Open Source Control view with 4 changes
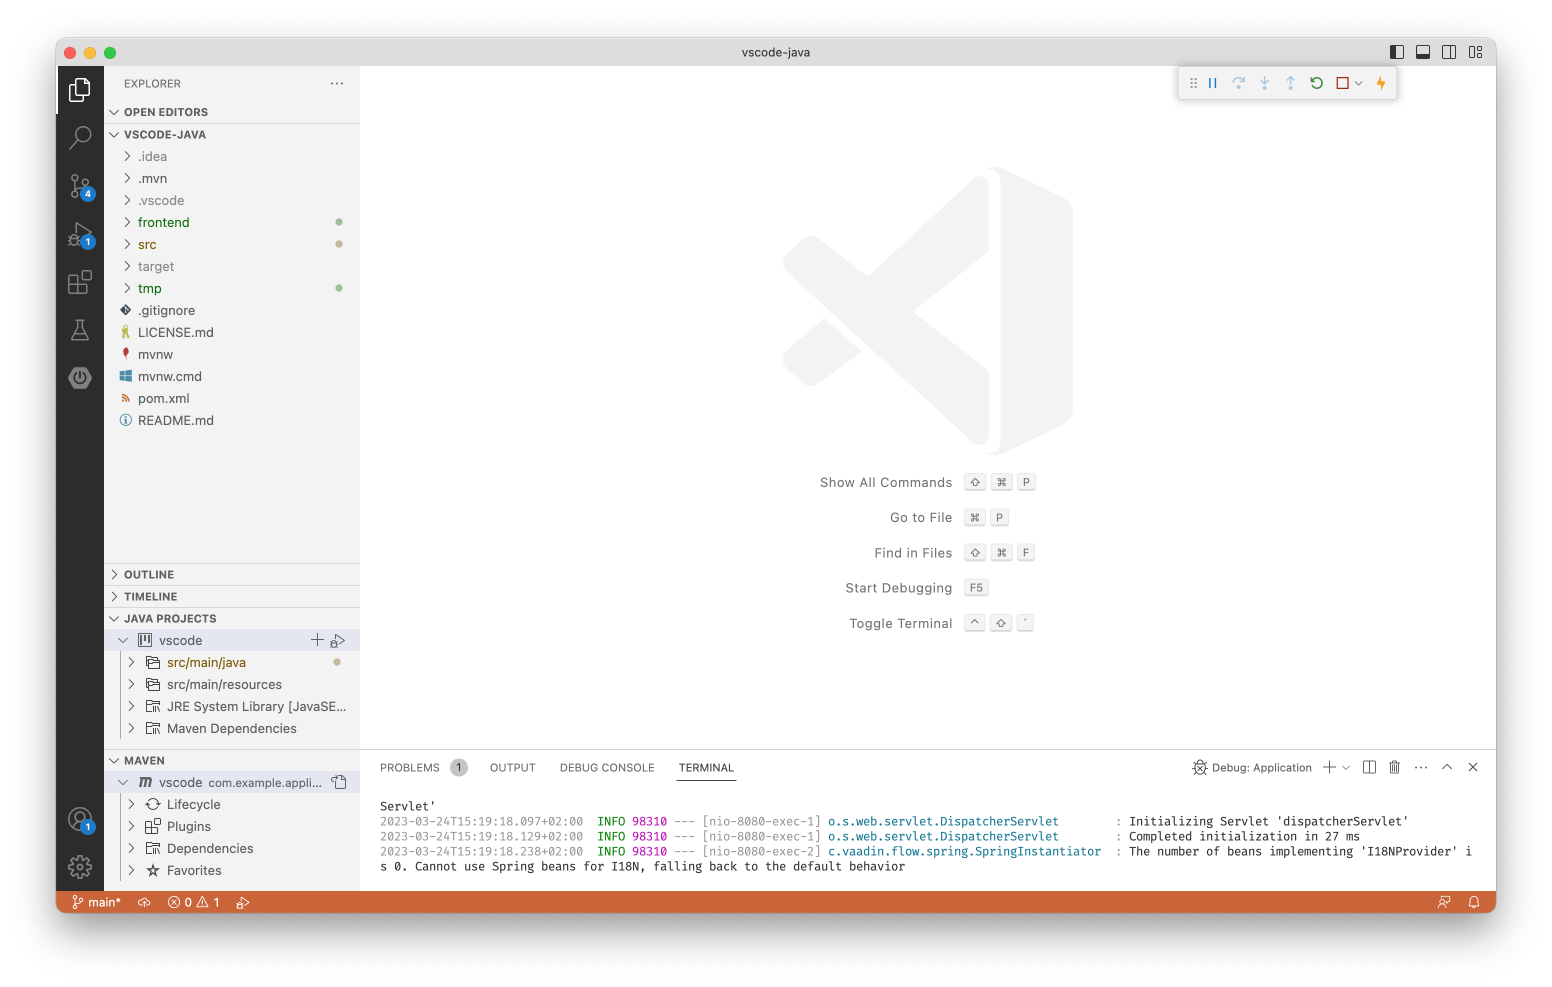 pyautogui.click(x=80, y=186)
